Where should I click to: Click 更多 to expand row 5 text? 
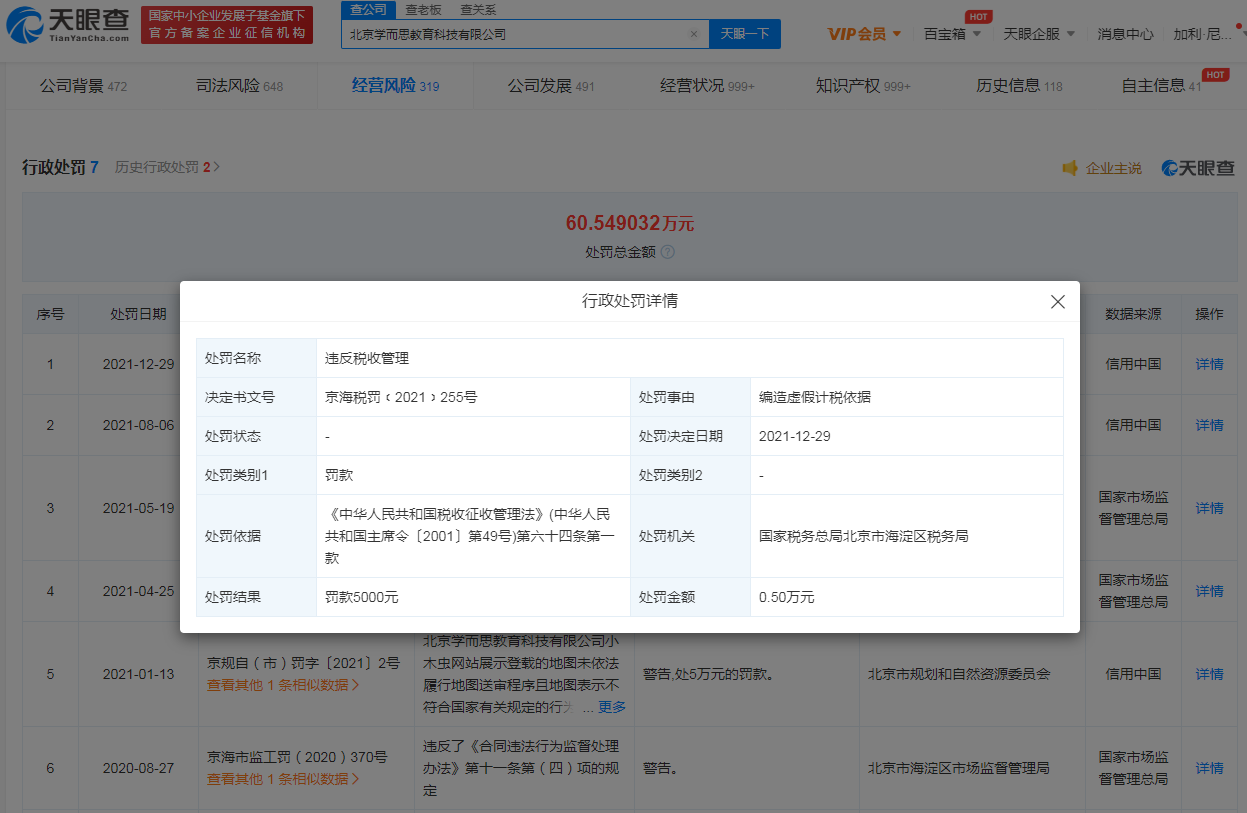pyautogui.click(x=611, y=707)
